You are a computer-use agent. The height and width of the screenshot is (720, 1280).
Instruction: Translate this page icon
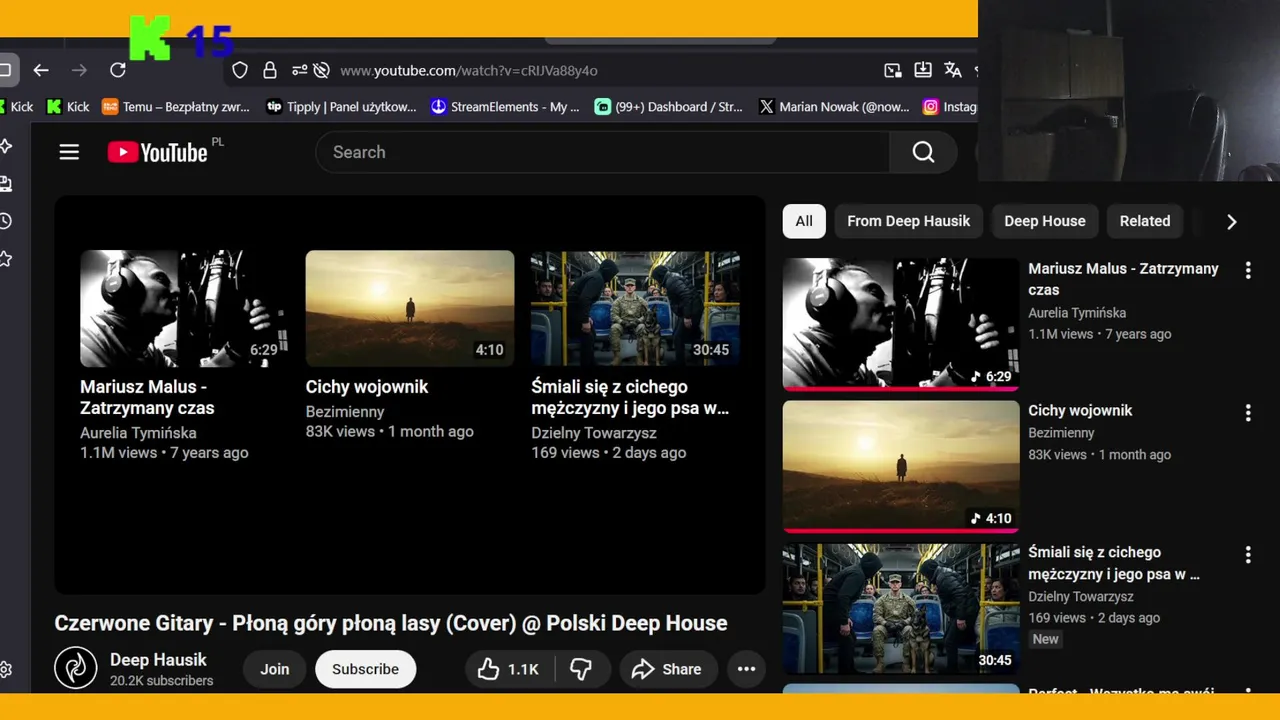pos(953,70)
